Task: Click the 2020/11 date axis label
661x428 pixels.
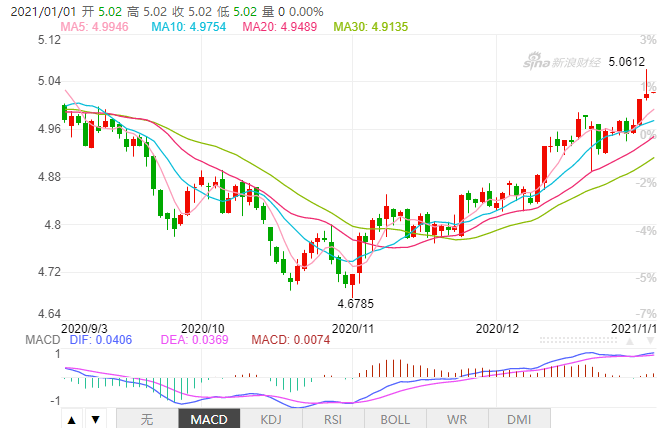Action: 352,328
